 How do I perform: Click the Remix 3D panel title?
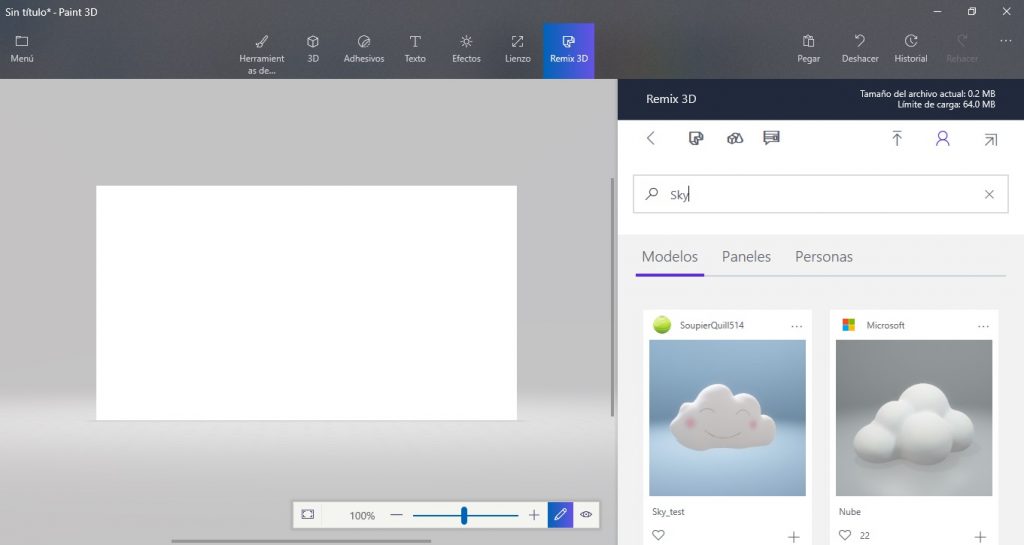click(x=671, y=99)
